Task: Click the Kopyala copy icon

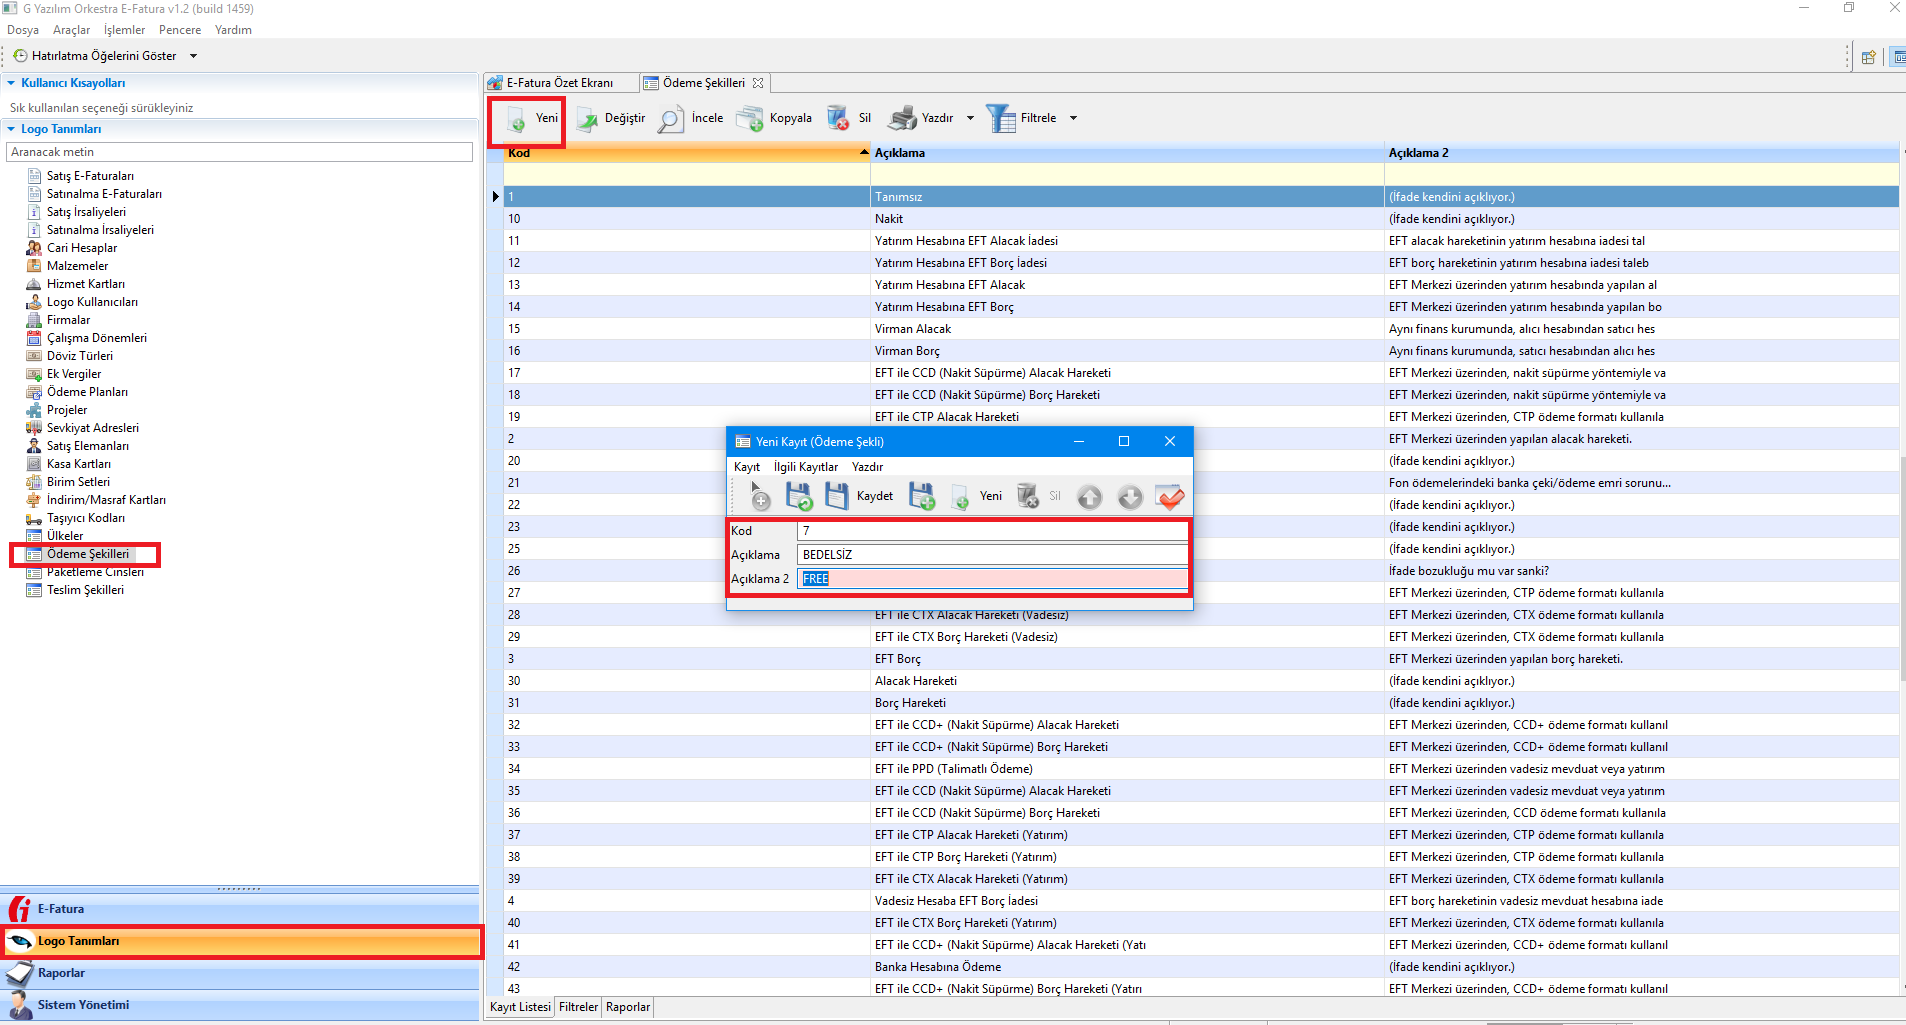Action: click(x=750, y=119)
